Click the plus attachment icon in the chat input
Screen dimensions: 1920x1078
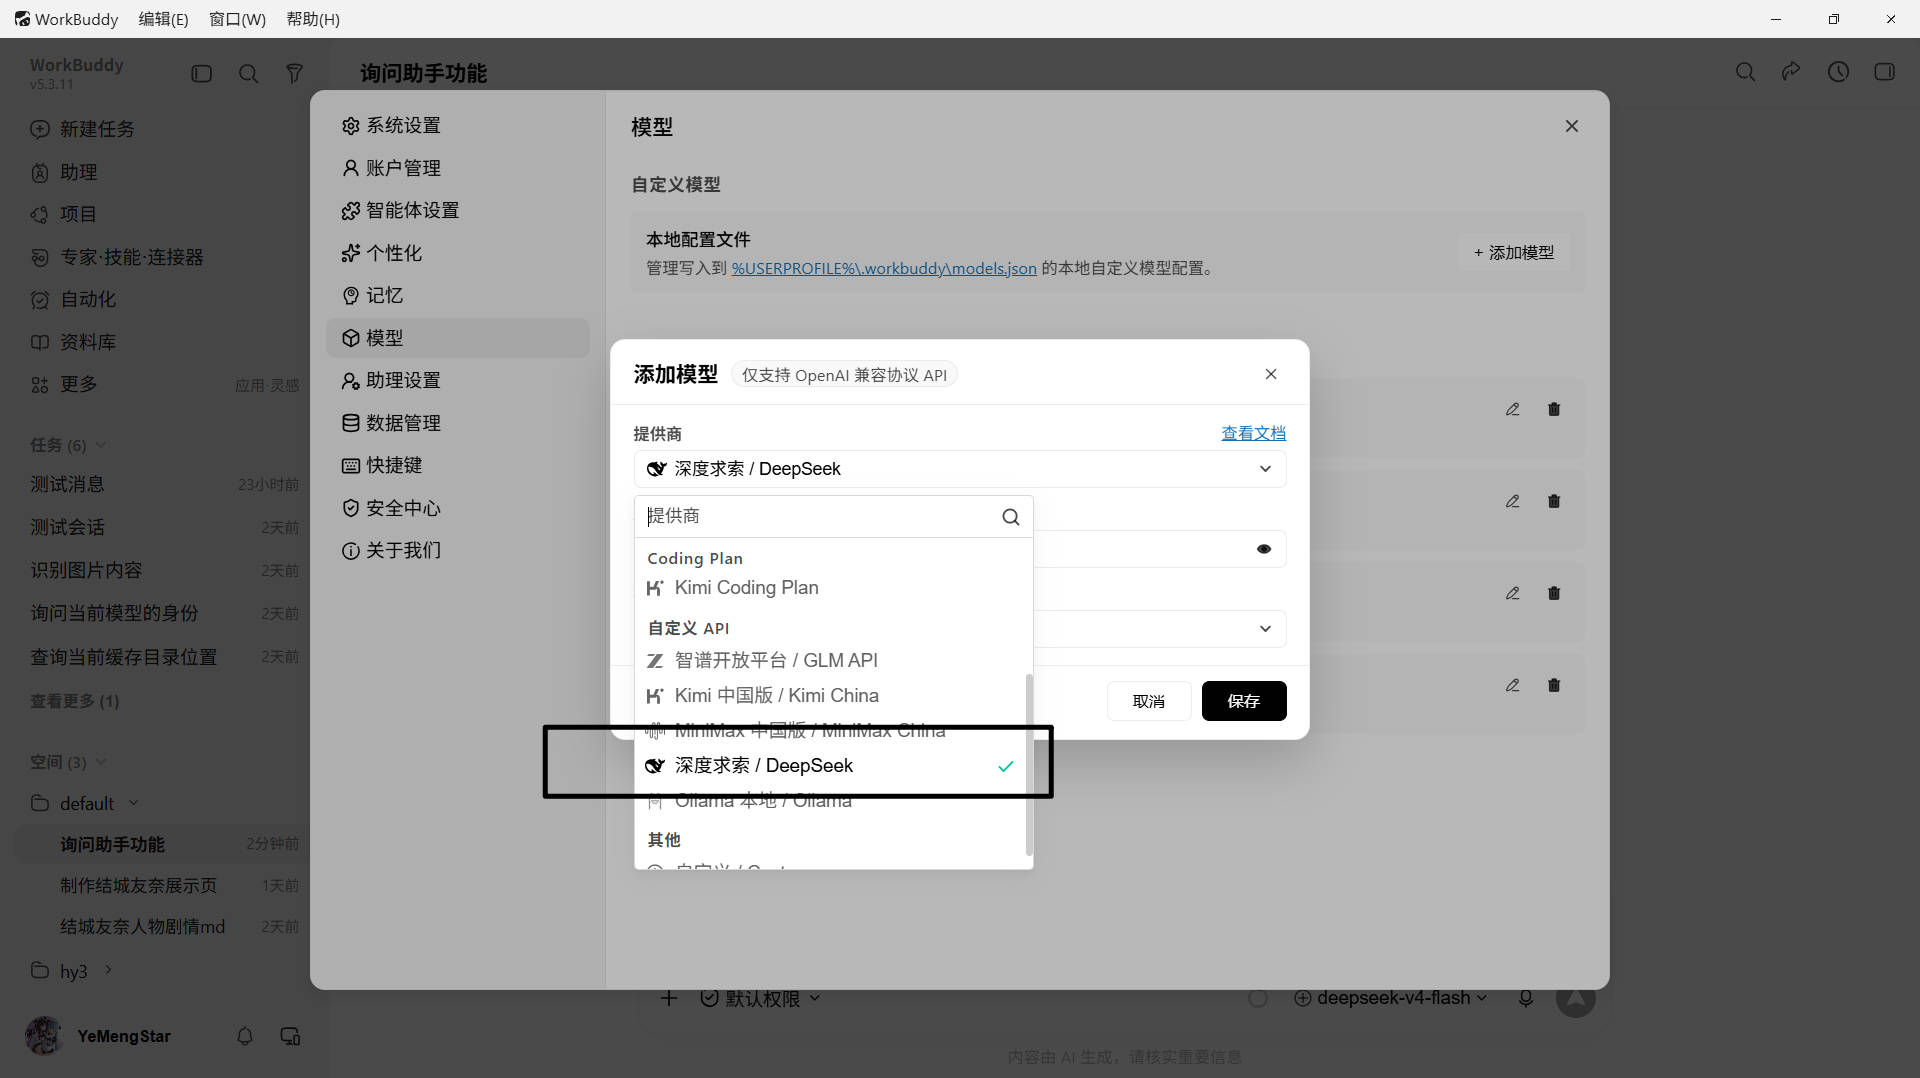(669, 998)
